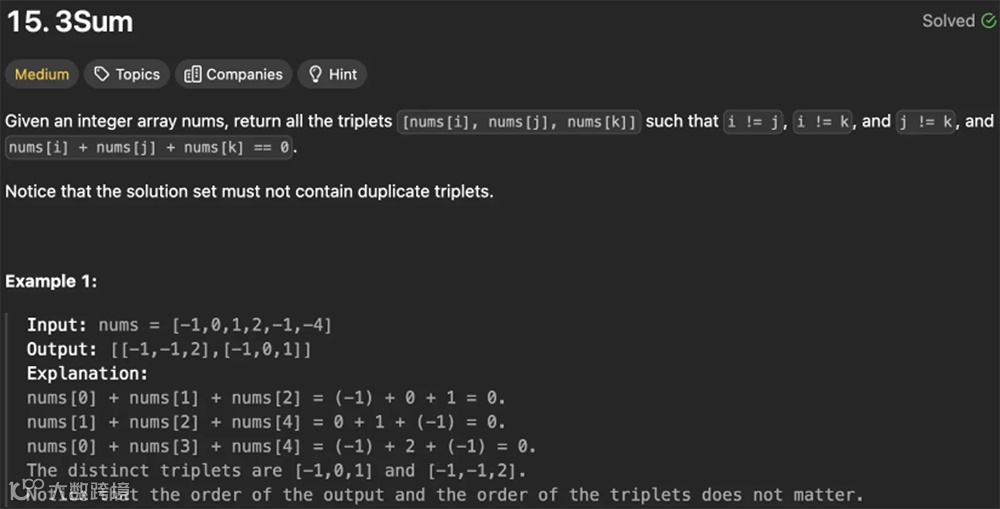The image size is (1000, 509).
Task: Click the "15. 3Sum" problem title
Action: pyautogui.click(x=70, y=22)
